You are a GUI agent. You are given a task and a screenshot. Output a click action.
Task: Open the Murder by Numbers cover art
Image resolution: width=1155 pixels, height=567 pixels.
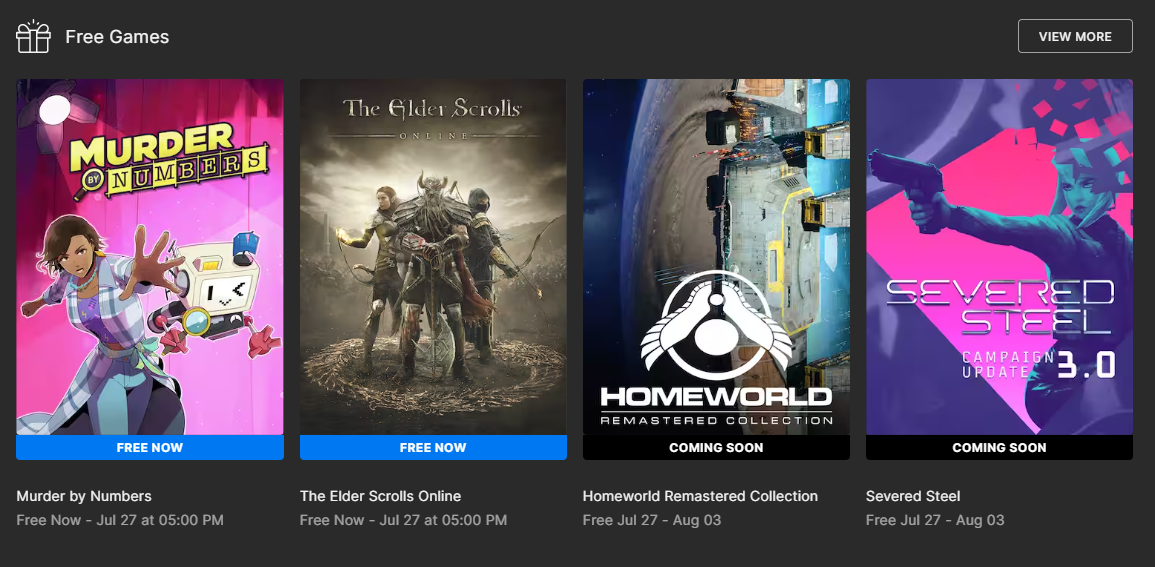150,257
